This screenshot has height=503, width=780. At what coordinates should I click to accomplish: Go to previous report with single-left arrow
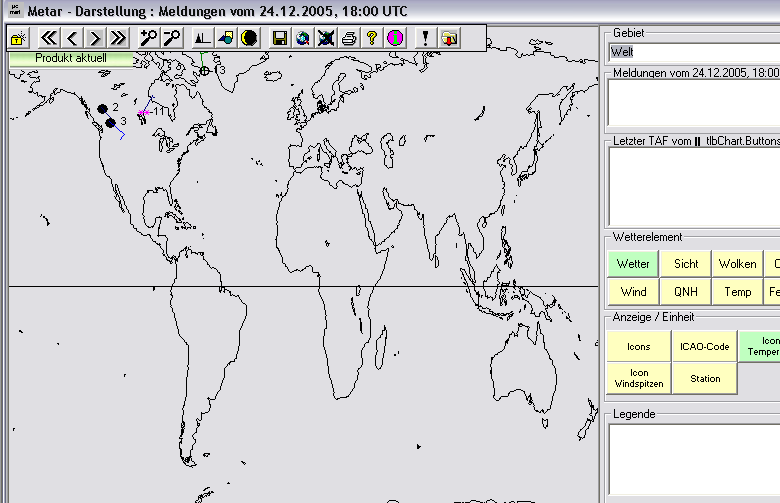click(71, 38)
